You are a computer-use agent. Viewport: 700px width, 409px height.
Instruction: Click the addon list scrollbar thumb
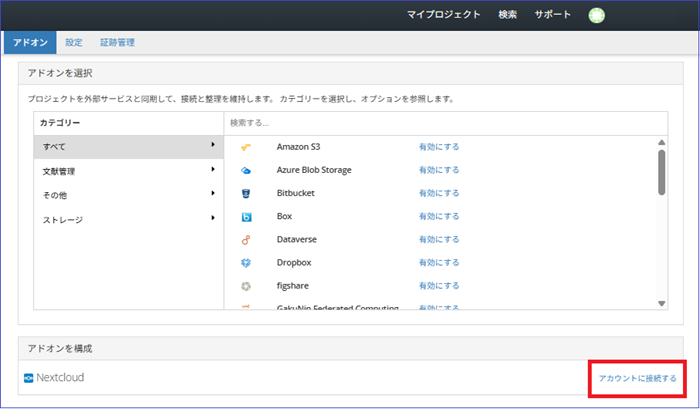pos(662,172)
